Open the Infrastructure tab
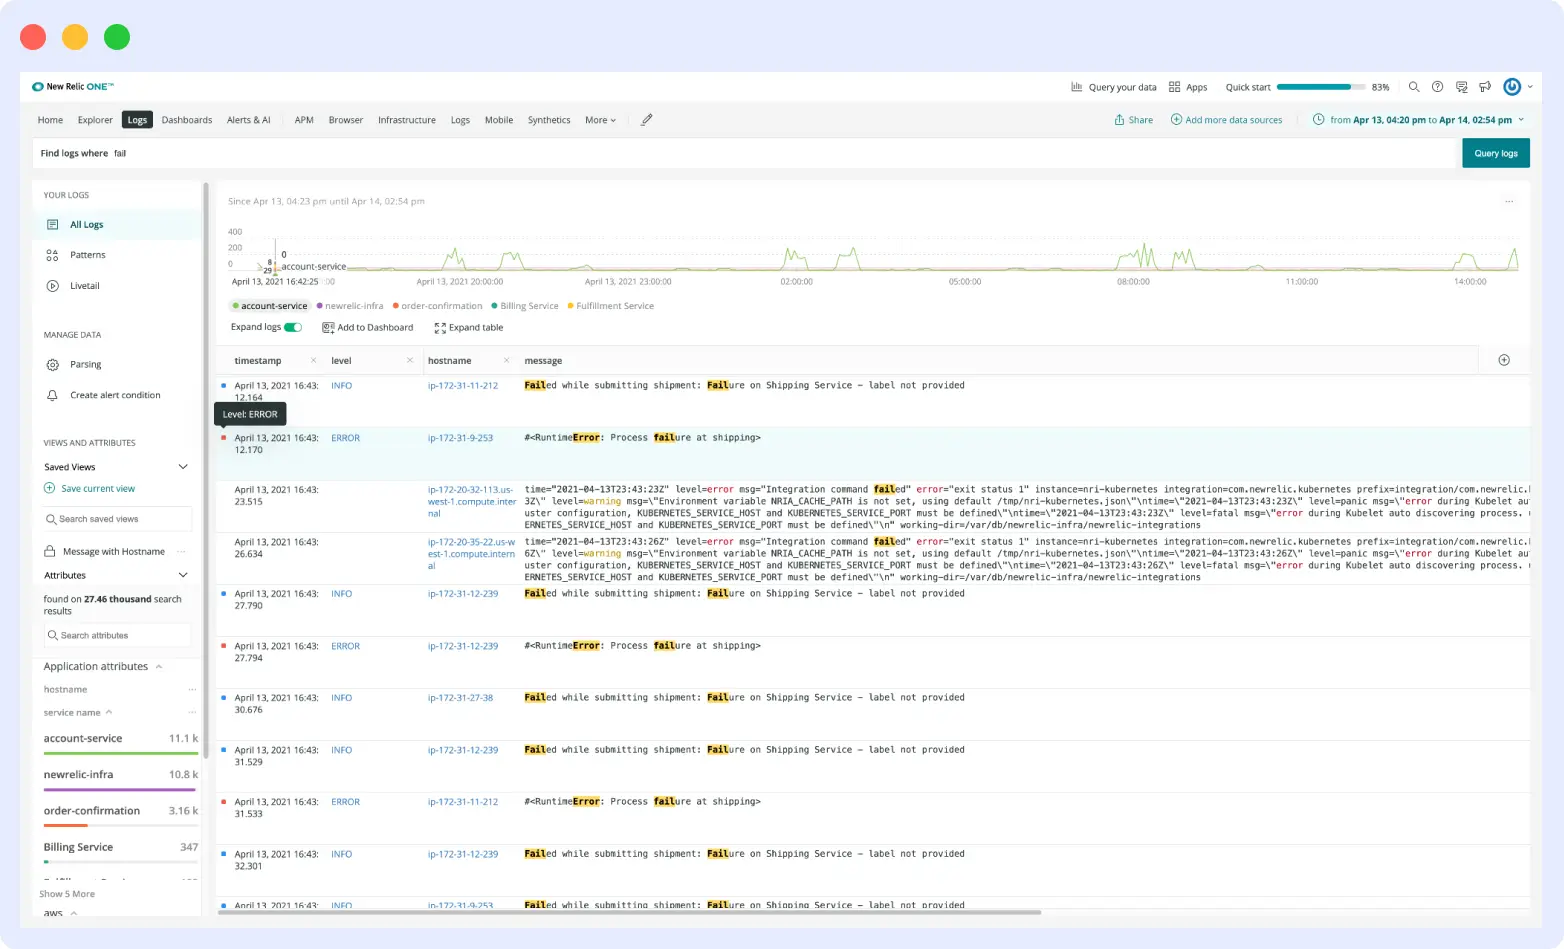 click(407, 120)
